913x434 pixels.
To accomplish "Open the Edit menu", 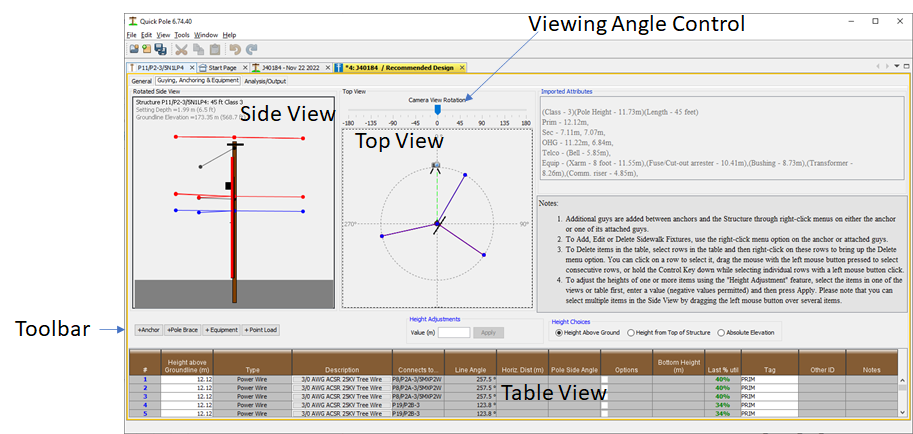I will (146, 35).
